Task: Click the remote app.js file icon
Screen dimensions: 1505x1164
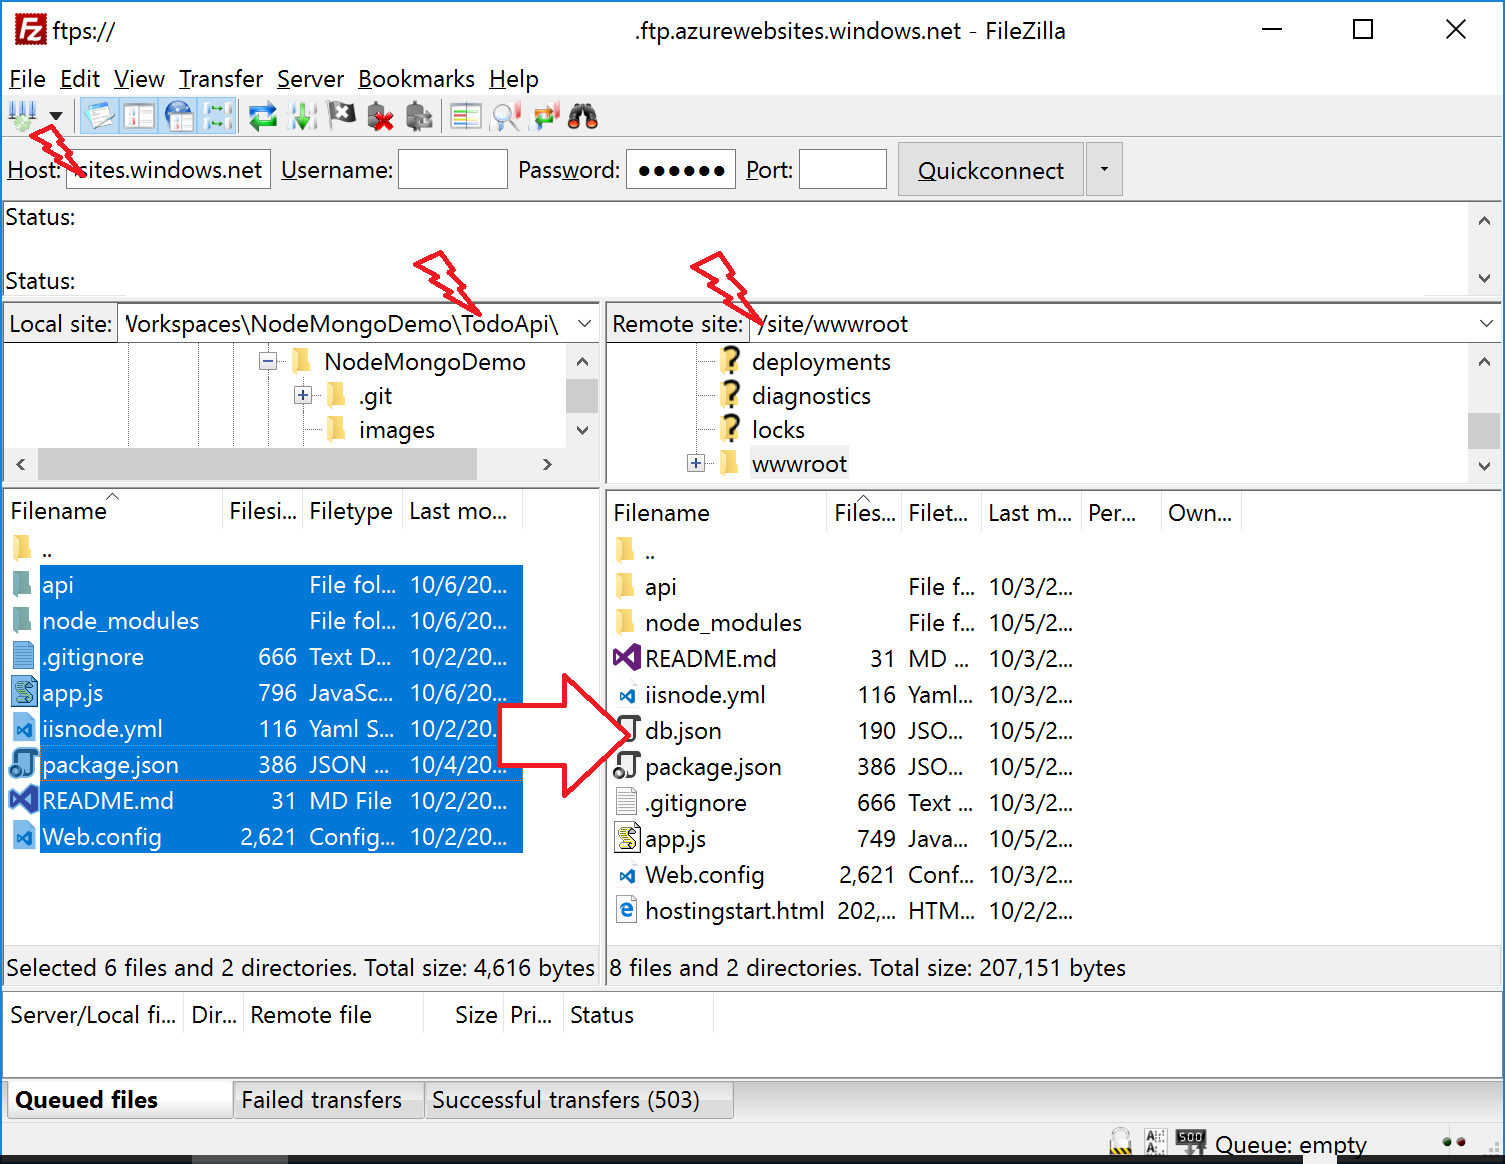Action: [x=627, y=839]
